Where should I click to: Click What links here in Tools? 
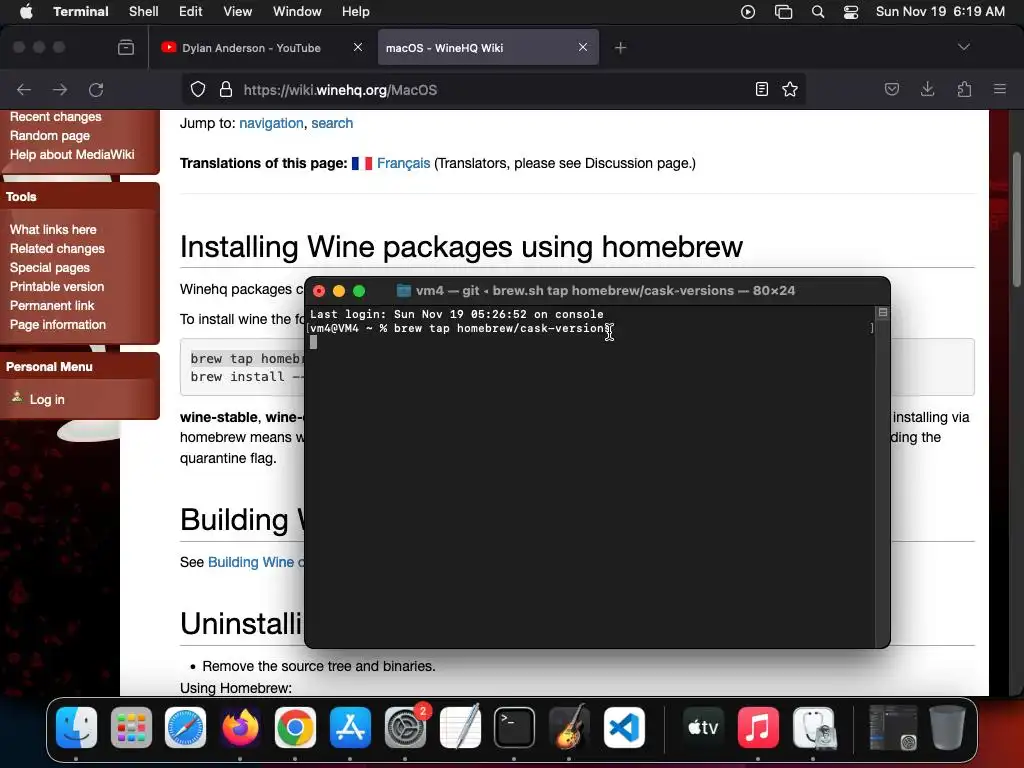[x=53, y=230]
